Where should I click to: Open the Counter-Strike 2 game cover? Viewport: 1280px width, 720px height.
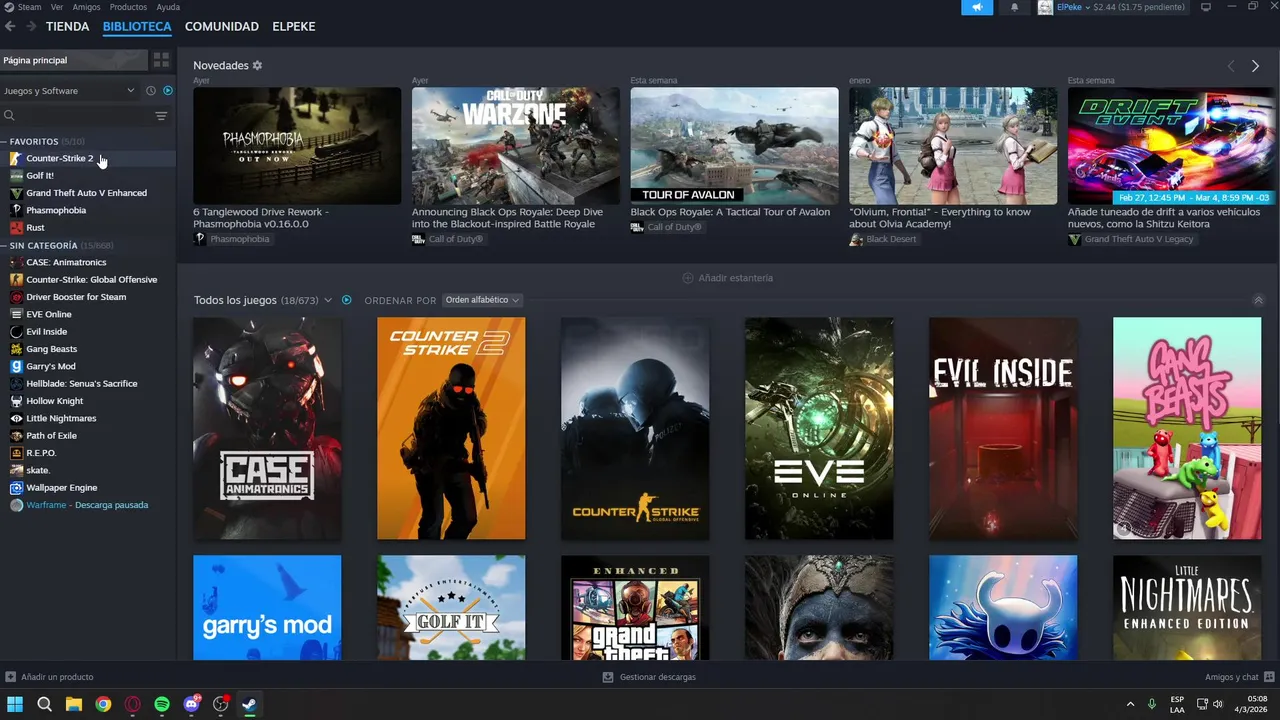(x=451, y=428)
